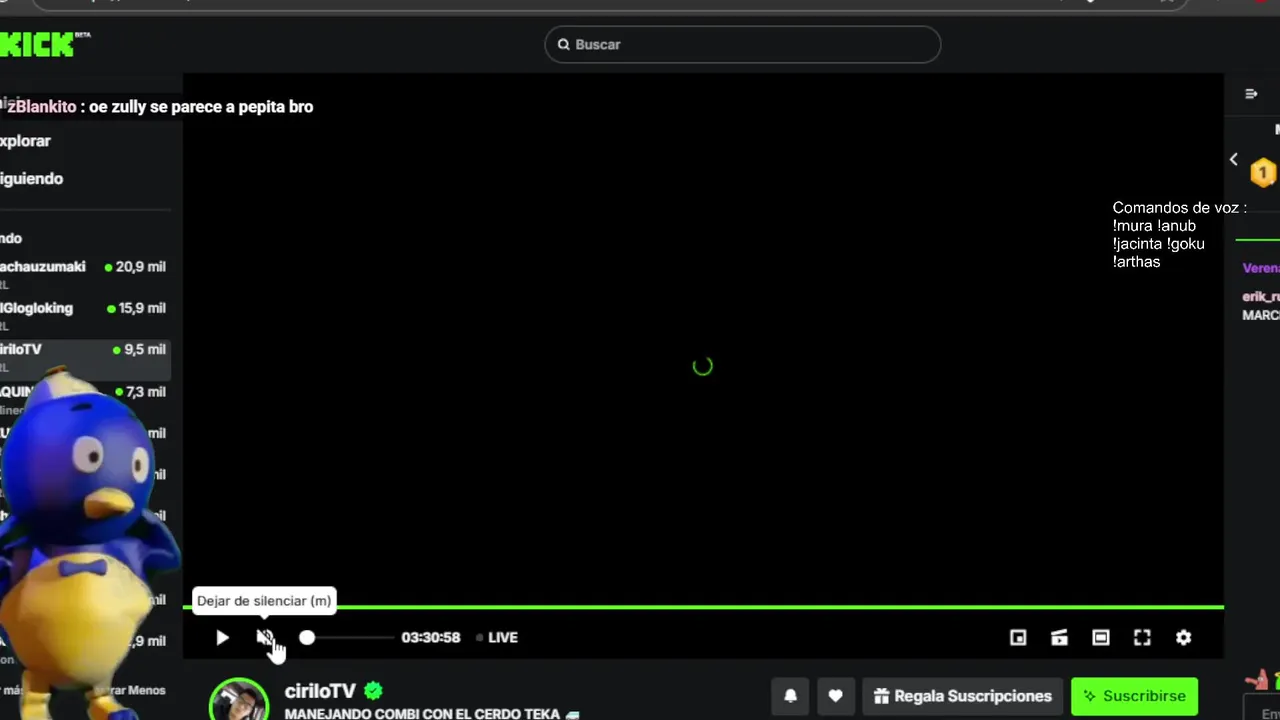This screenshot has height=720, width=1280.
Task: Toggle theater mode in the player
Action: click(x=1100, y=637)
